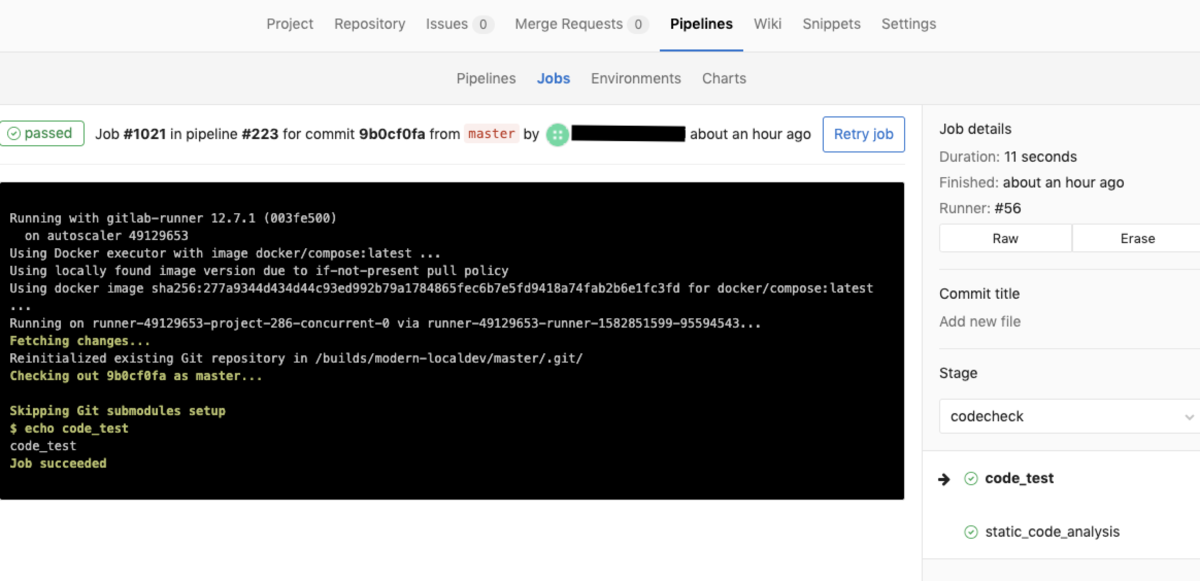The image size is (1200, 581).
Task: Click 'Skipping Git submodules setup' log line
Action: point(118,411)
